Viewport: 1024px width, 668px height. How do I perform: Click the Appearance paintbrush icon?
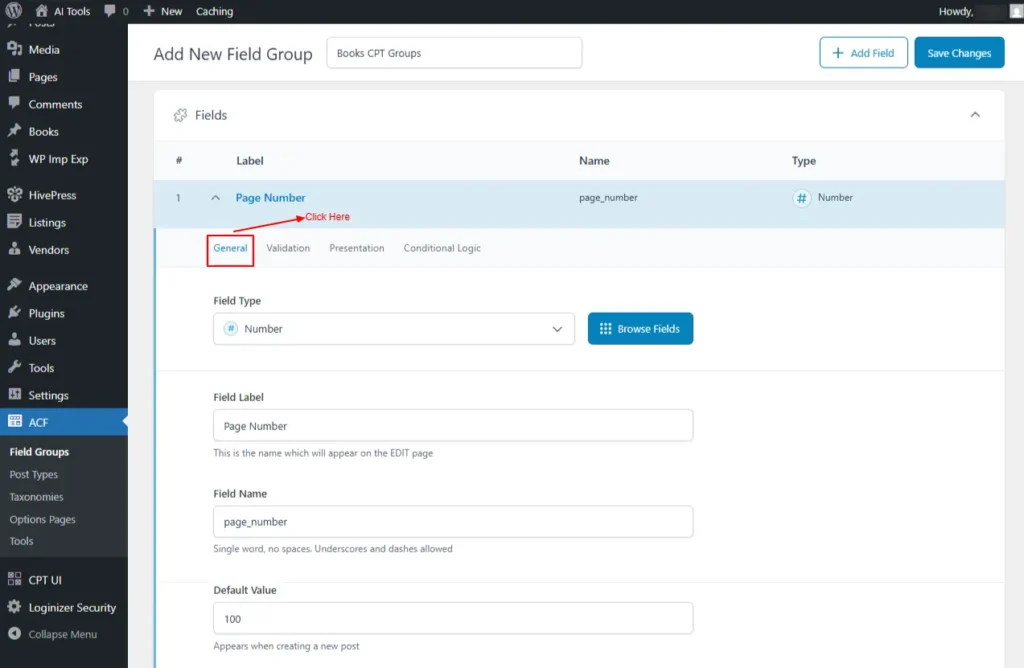click(x=14, y=286)
